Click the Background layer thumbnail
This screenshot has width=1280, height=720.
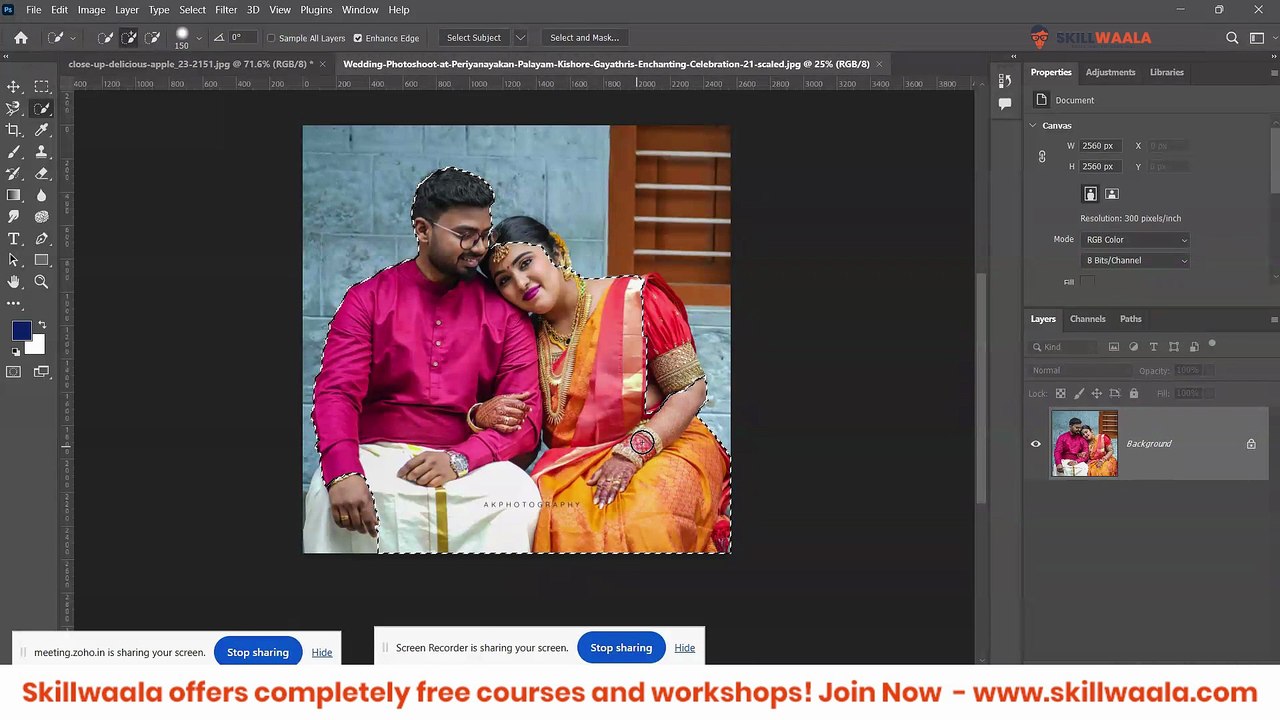click(1084, 444)
